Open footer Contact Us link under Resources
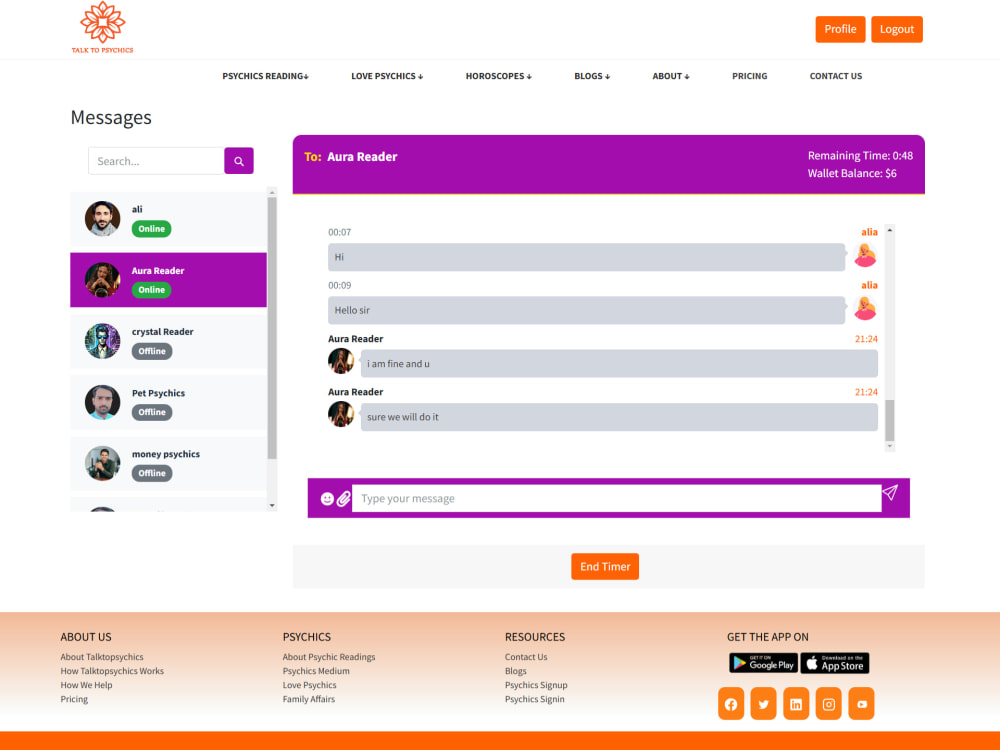The image size is (1000, 750). (x=526, y=657)
